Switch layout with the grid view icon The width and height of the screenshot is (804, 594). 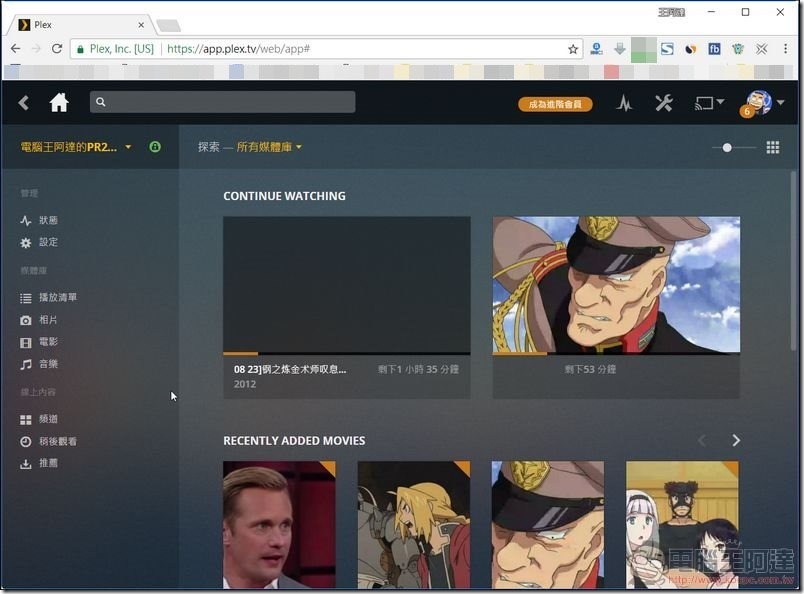coord(773,148)
